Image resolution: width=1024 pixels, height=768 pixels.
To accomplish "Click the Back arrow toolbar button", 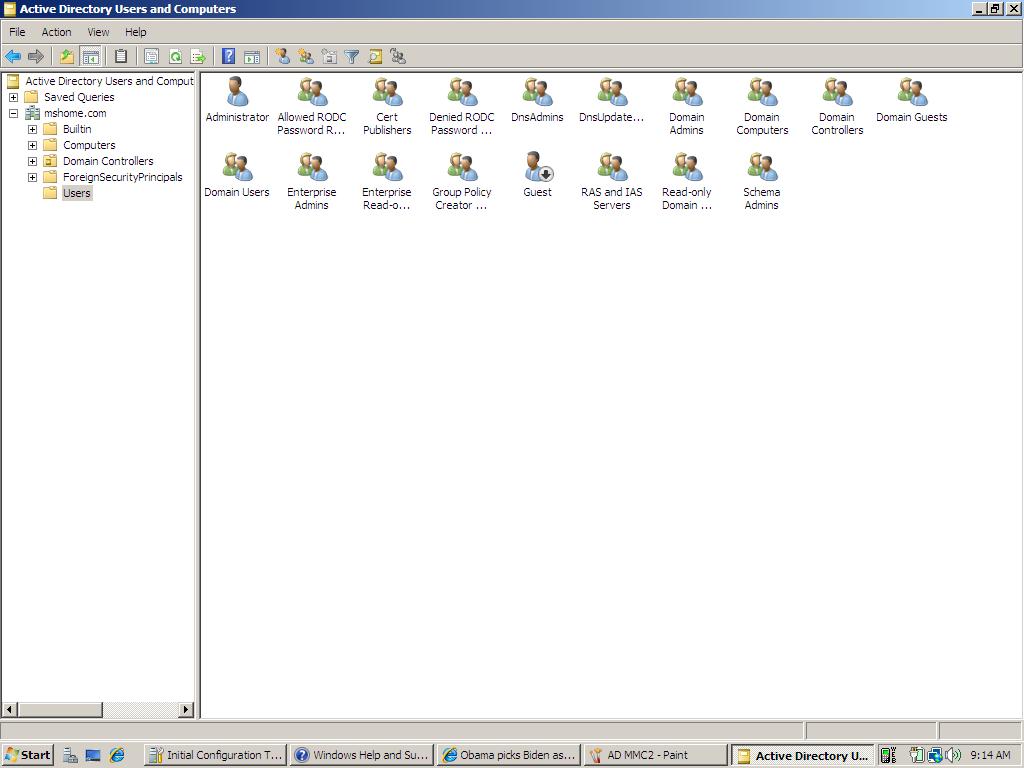I will click(x=13, y=57).
